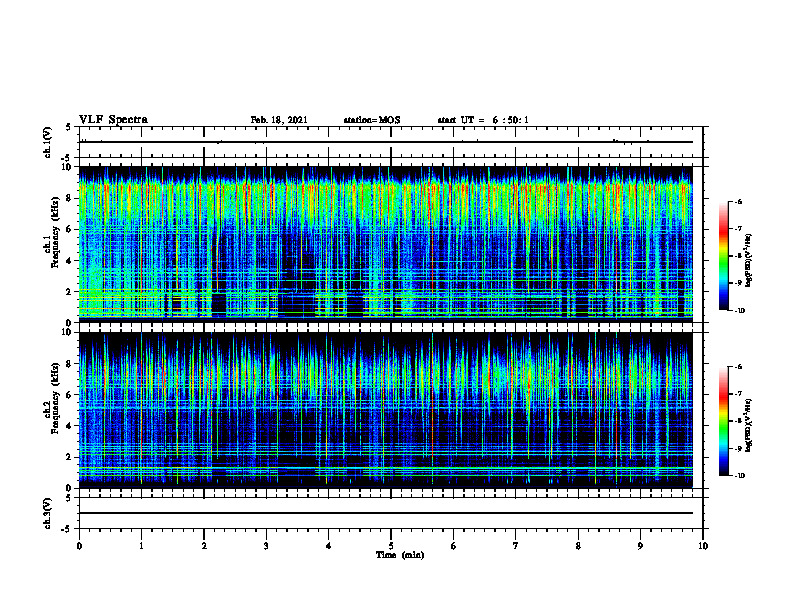Click the "Time (min)" axis label
792x612 pixels.
pos(400,555)
